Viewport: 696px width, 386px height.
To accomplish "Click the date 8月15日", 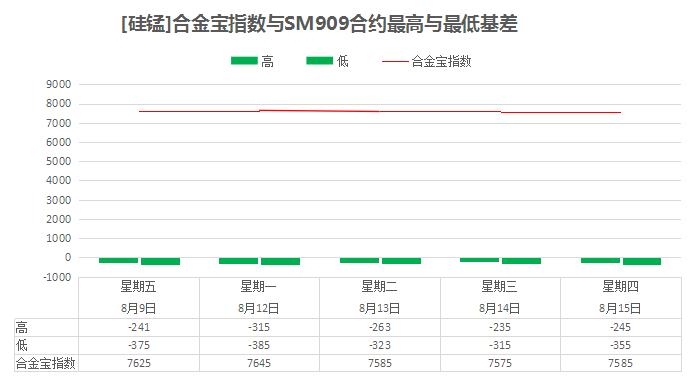I will pos(620,308).
